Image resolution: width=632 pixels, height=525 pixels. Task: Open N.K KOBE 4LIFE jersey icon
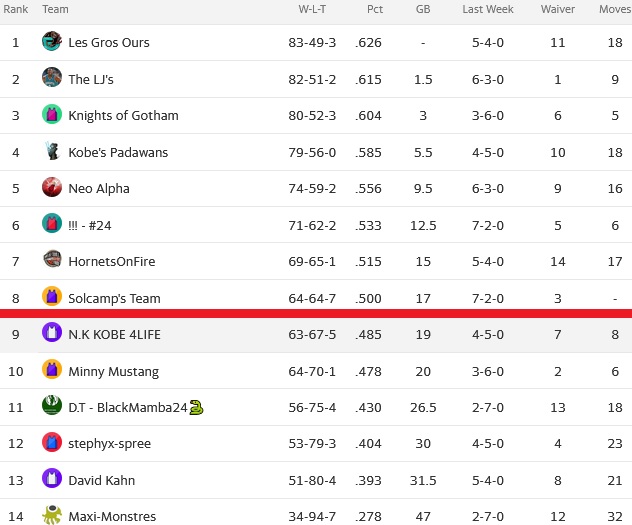point(52,332)
